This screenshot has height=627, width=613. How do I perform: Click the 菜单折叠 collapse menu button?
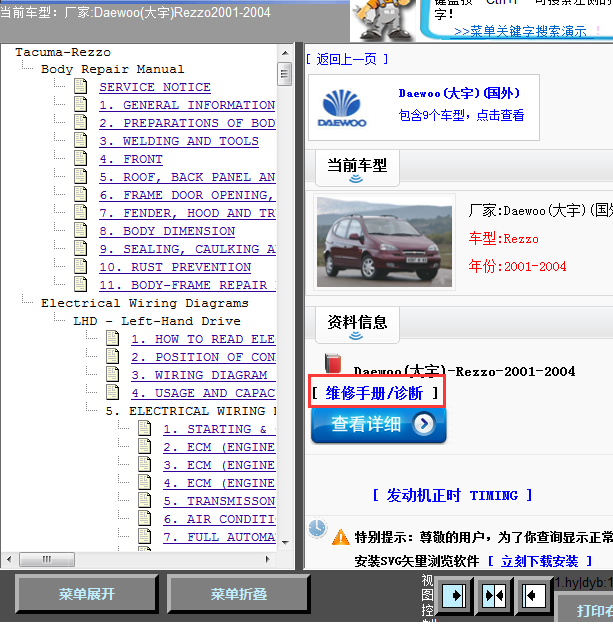coord(239,594)
